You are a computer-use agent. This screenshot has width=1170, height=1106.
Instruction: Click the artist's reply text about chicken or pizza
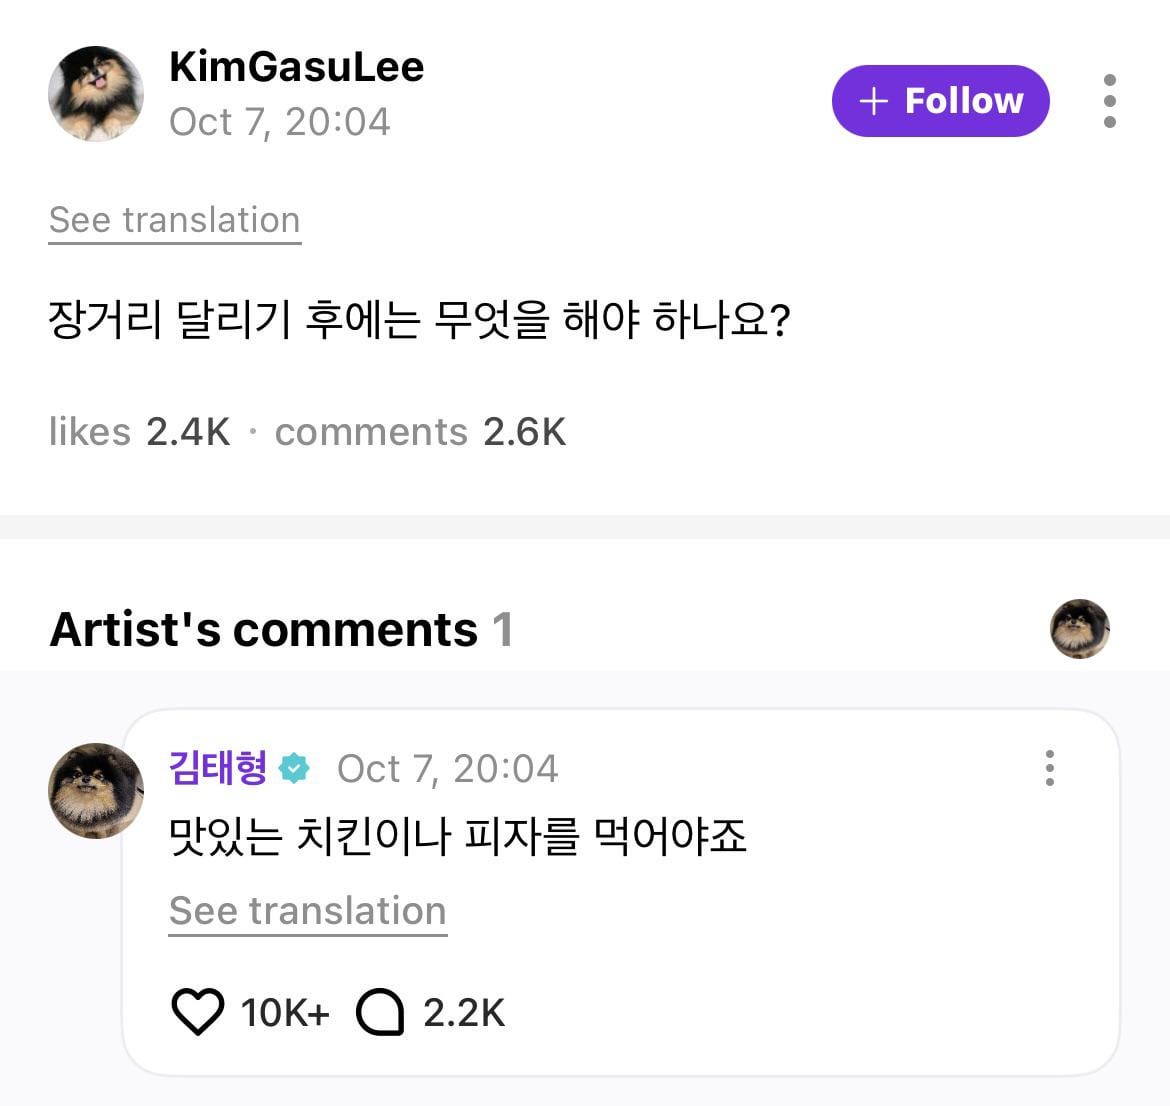[458, 836]
